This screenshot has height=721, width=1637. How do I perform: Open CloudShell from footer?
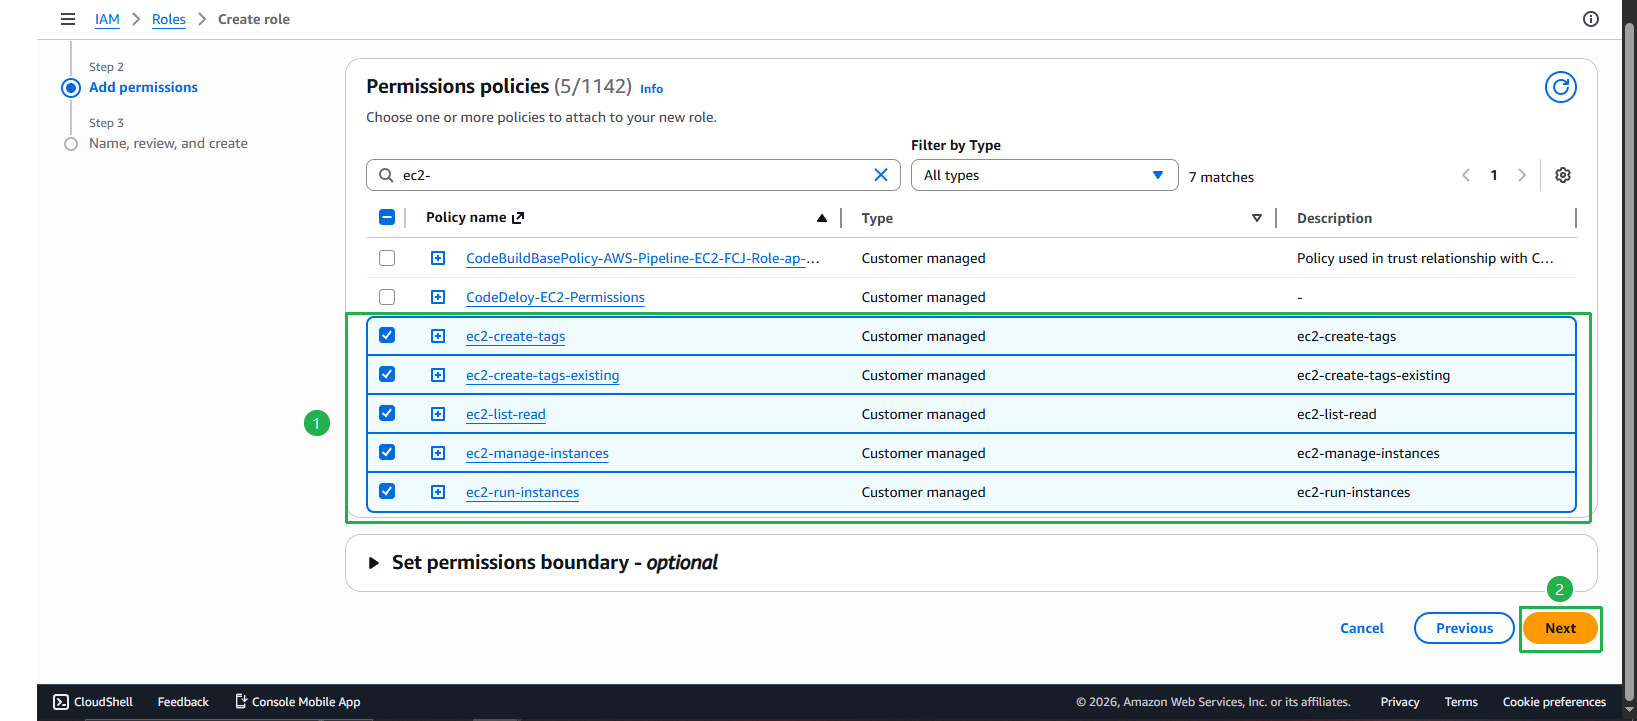pos(93,702)
